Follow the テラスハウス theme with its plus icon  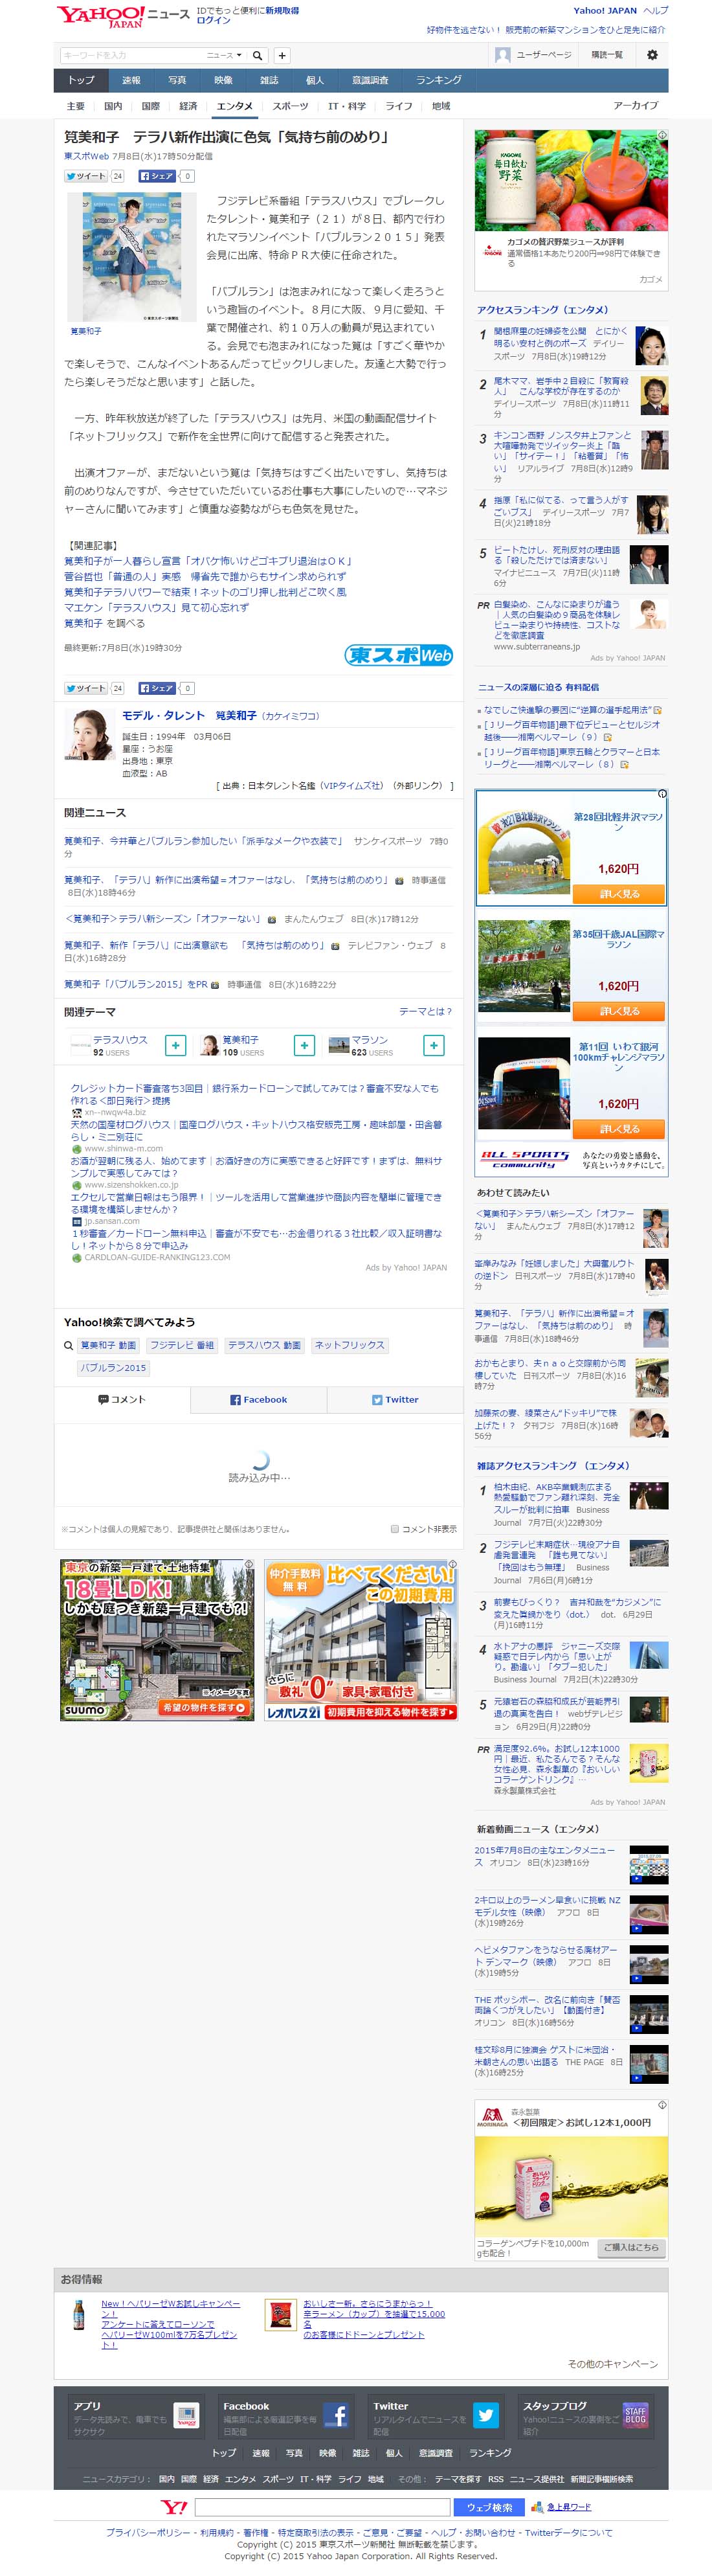point(175,1045)
